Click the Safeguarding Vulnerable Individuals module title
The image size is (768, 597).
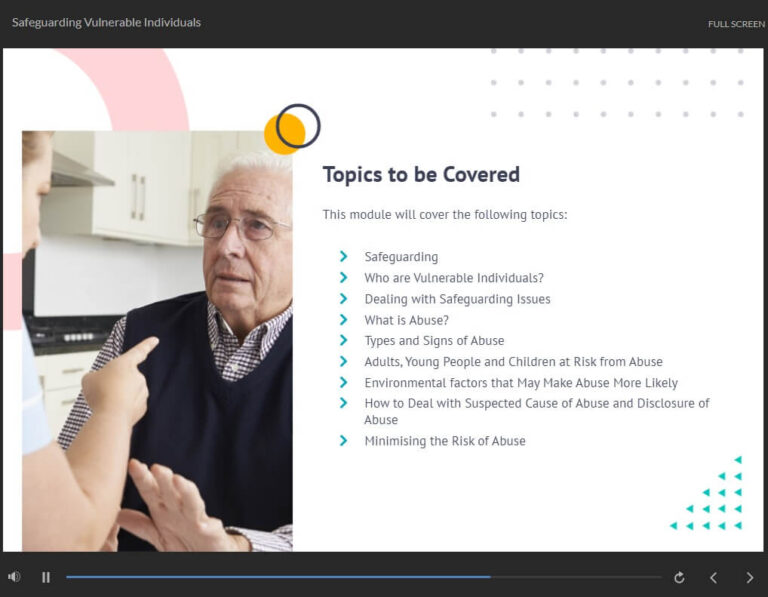106,22
